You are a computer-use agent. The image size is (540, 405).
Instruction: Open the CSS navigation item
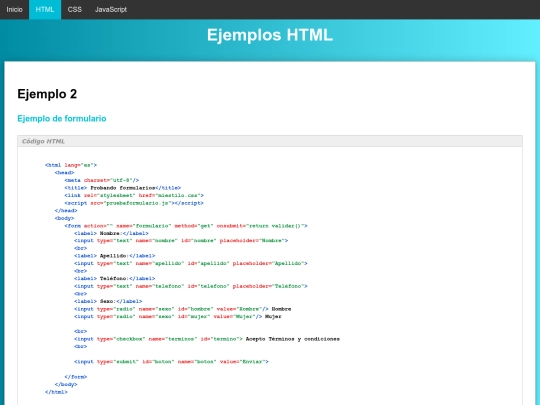74,9
